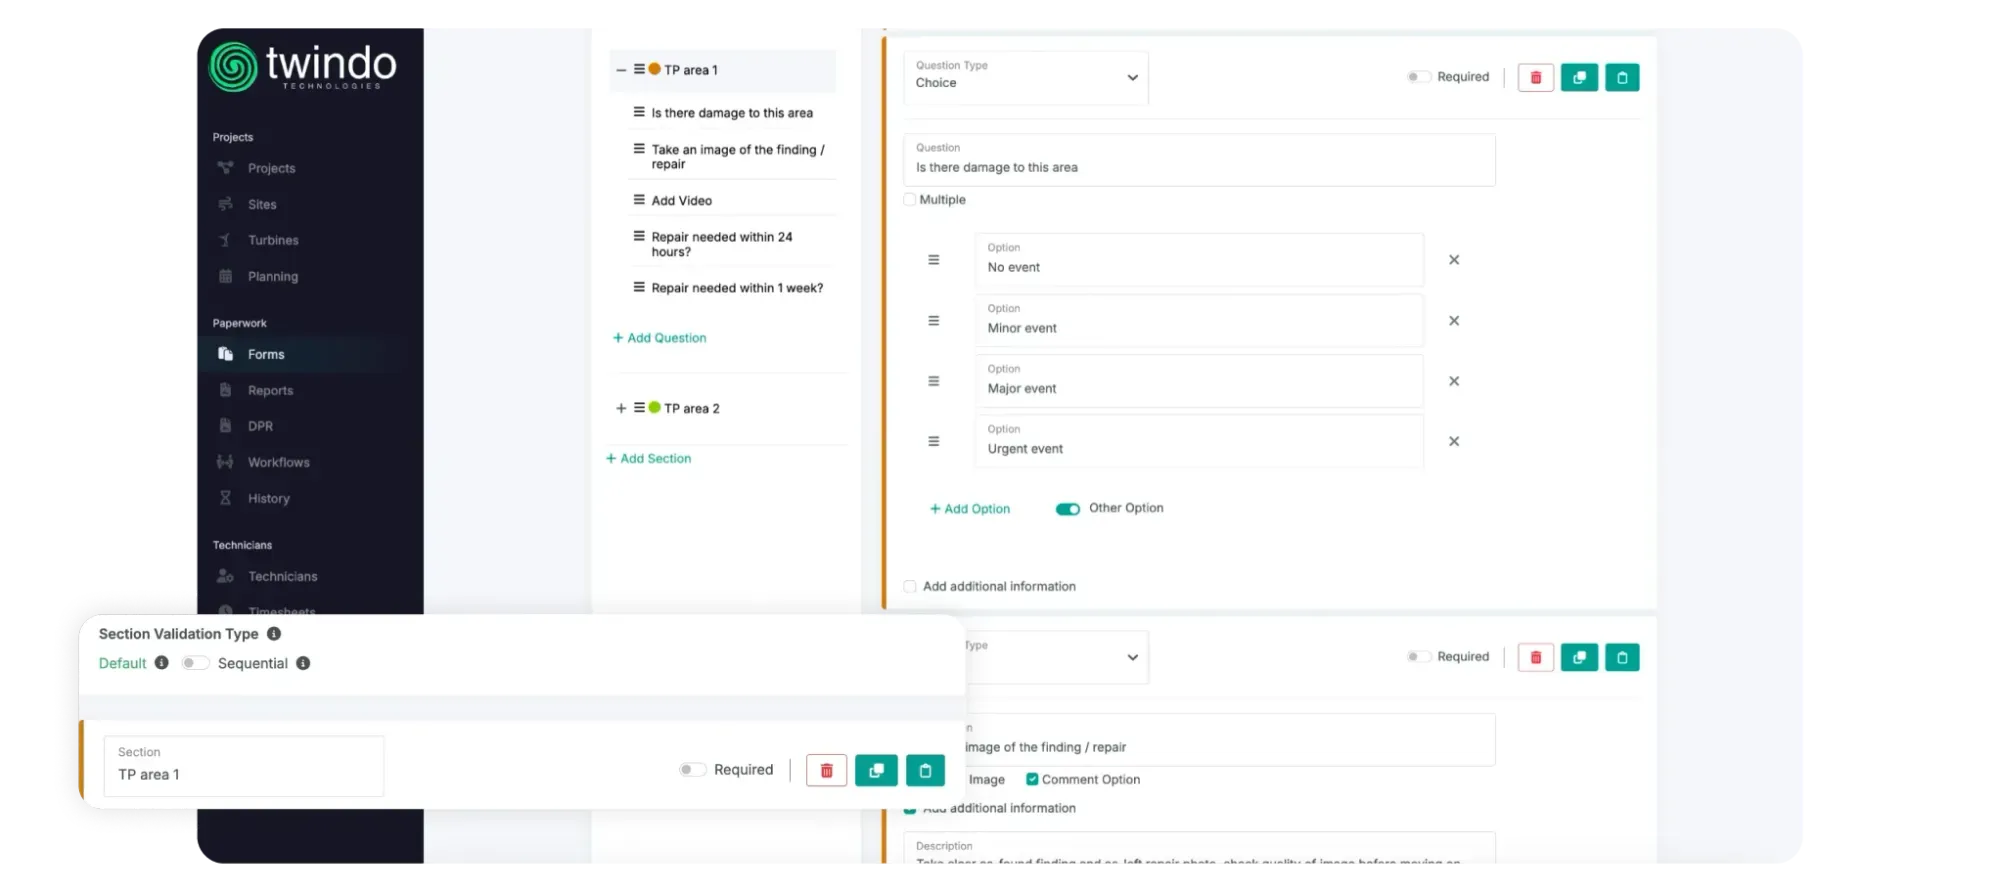Screen dimensions: 2000x892
Task: Click the Section name field 'TP area 1'
Action: pos(244,766)
